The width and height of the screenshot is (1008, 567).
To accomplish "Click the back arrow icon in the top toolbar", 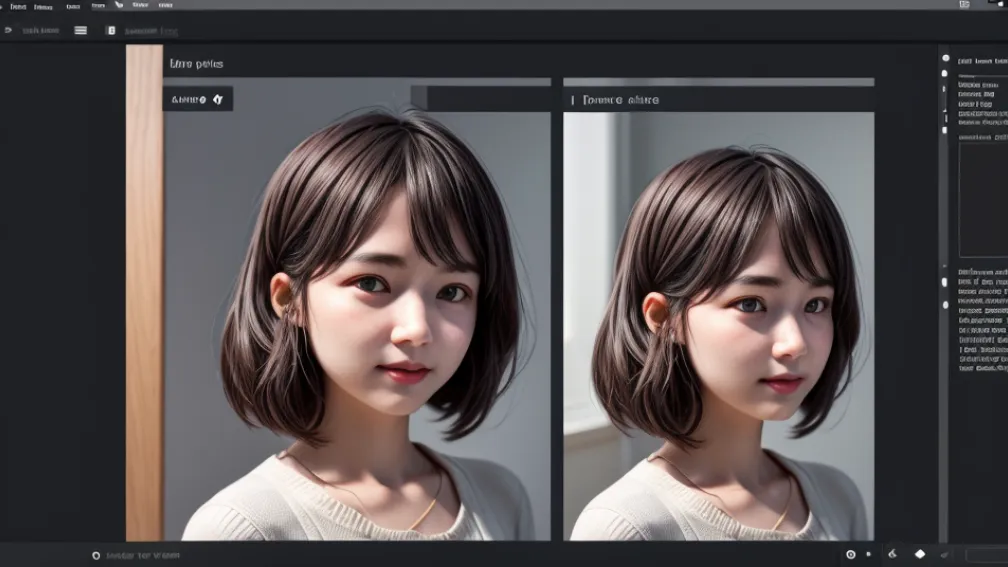I will (8, 30).
